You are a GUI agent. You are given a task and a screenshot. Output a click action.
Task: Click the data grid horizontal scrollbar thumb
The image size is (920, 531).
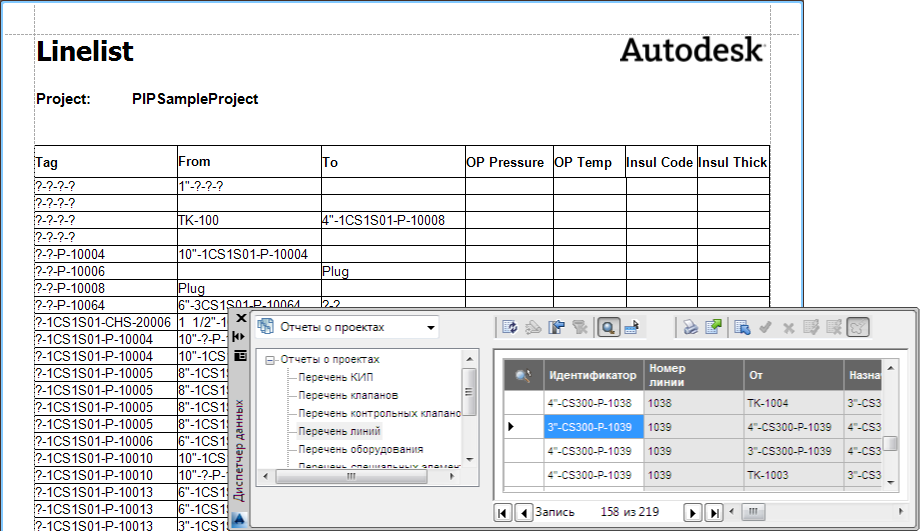coord(753,512)
